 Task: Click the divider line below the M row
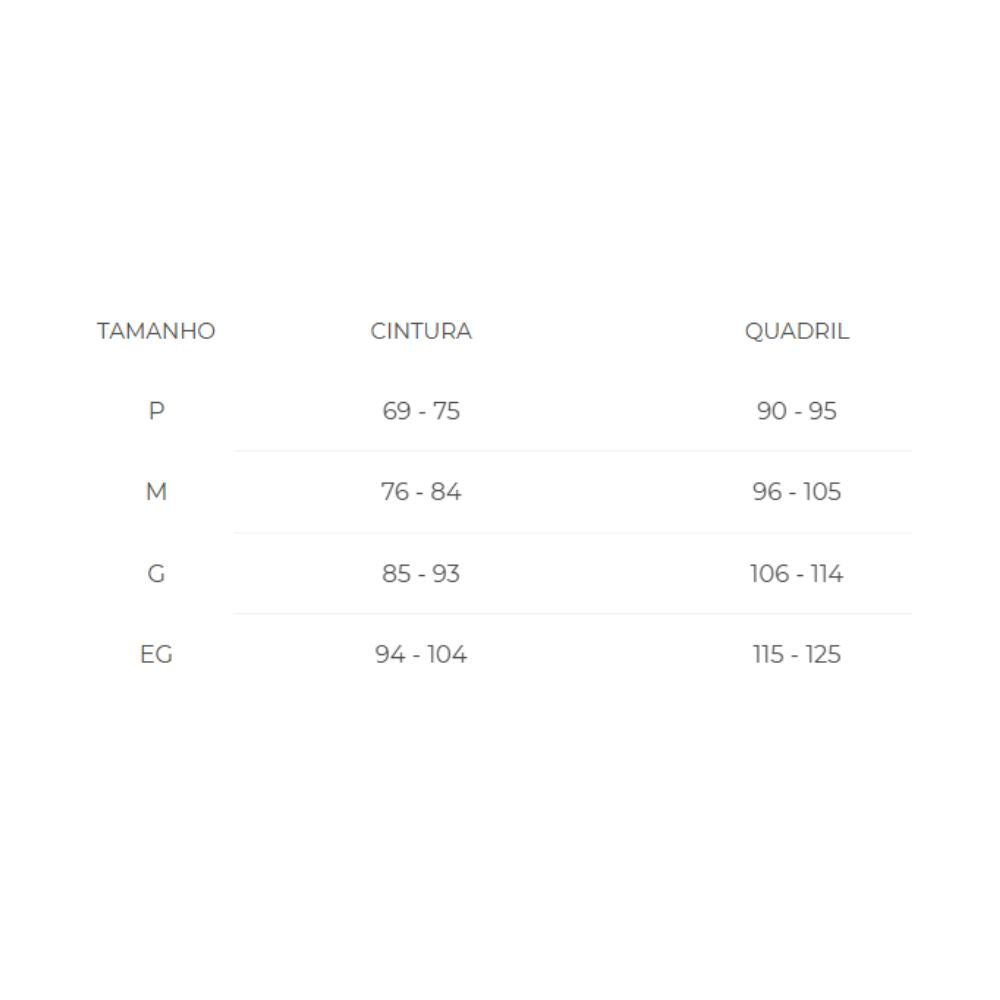click(572, 533)
